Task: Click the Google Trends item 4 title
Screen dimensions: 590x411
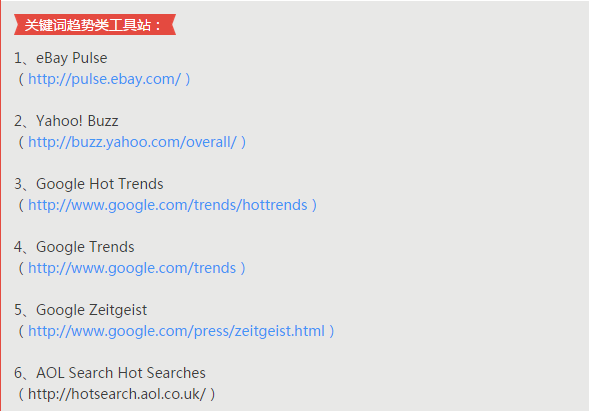Action: [85, 247]
